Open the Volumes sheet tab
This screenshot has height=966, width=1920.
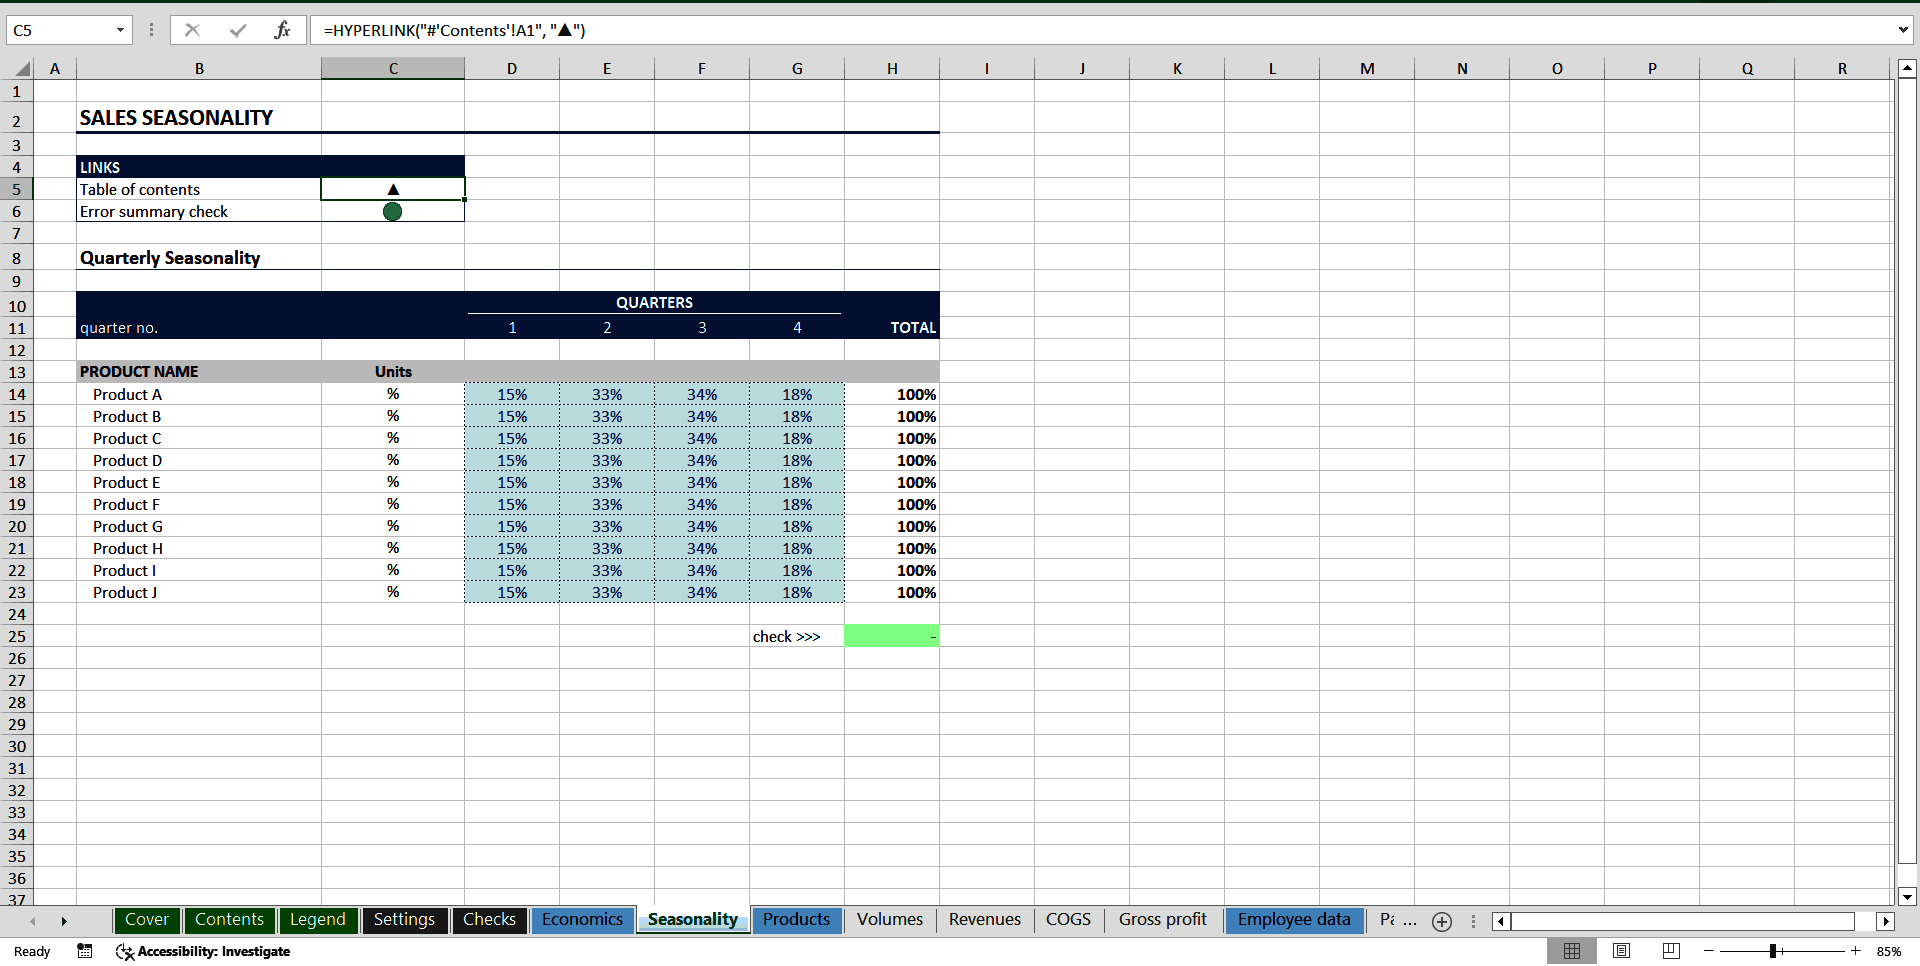point(889,920)
